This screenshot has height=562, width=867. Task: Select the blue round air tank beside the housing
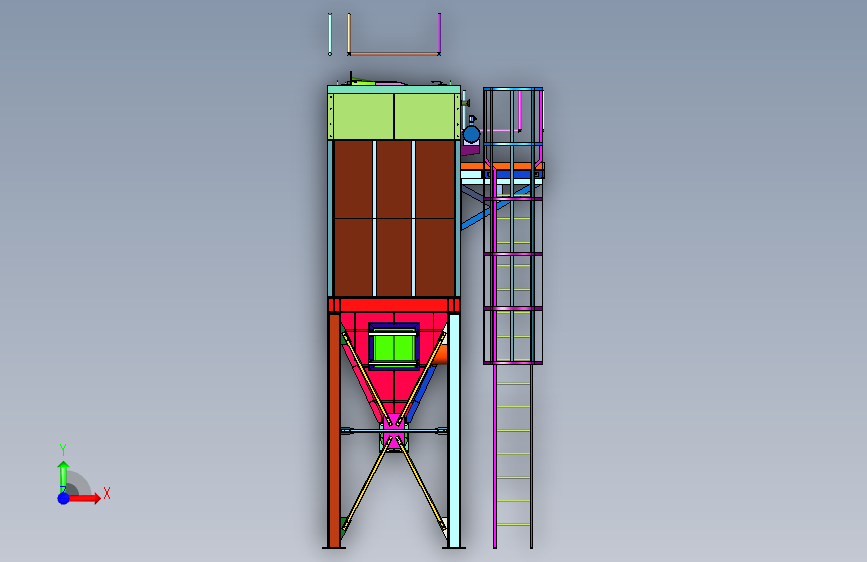pos(471,134)
